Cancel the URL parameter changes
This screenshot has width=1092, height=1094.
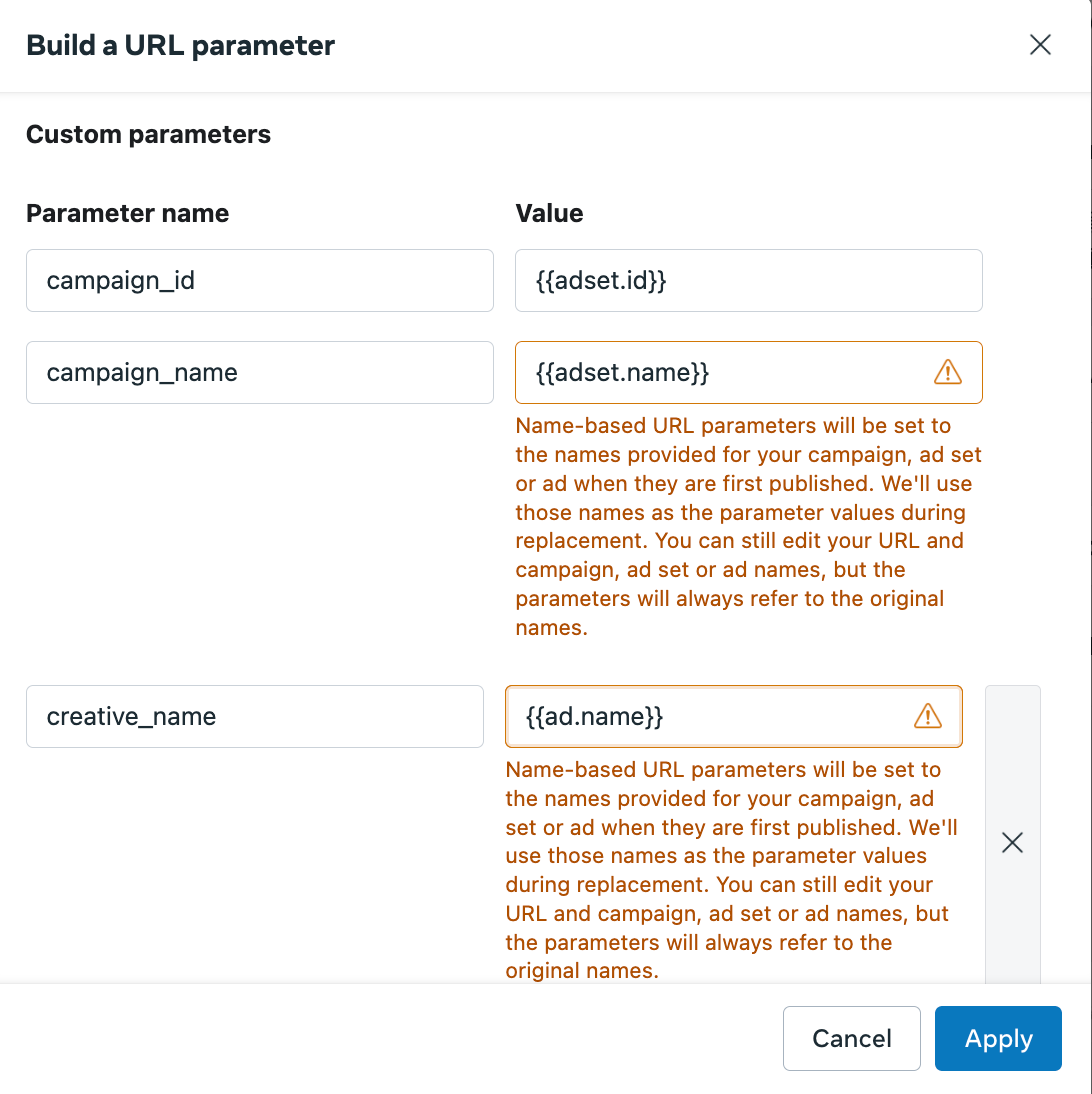point(851,1038)
